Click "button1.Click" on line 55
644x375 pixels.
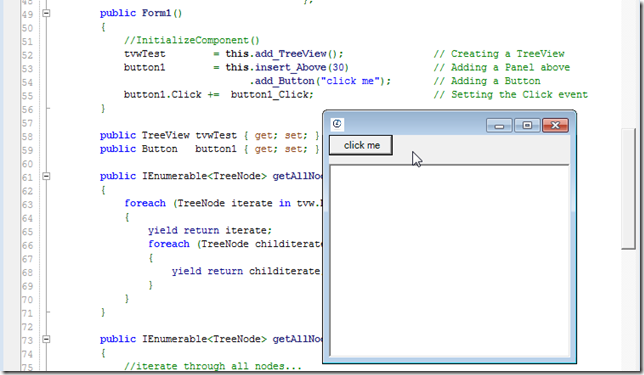pos(163,94)
